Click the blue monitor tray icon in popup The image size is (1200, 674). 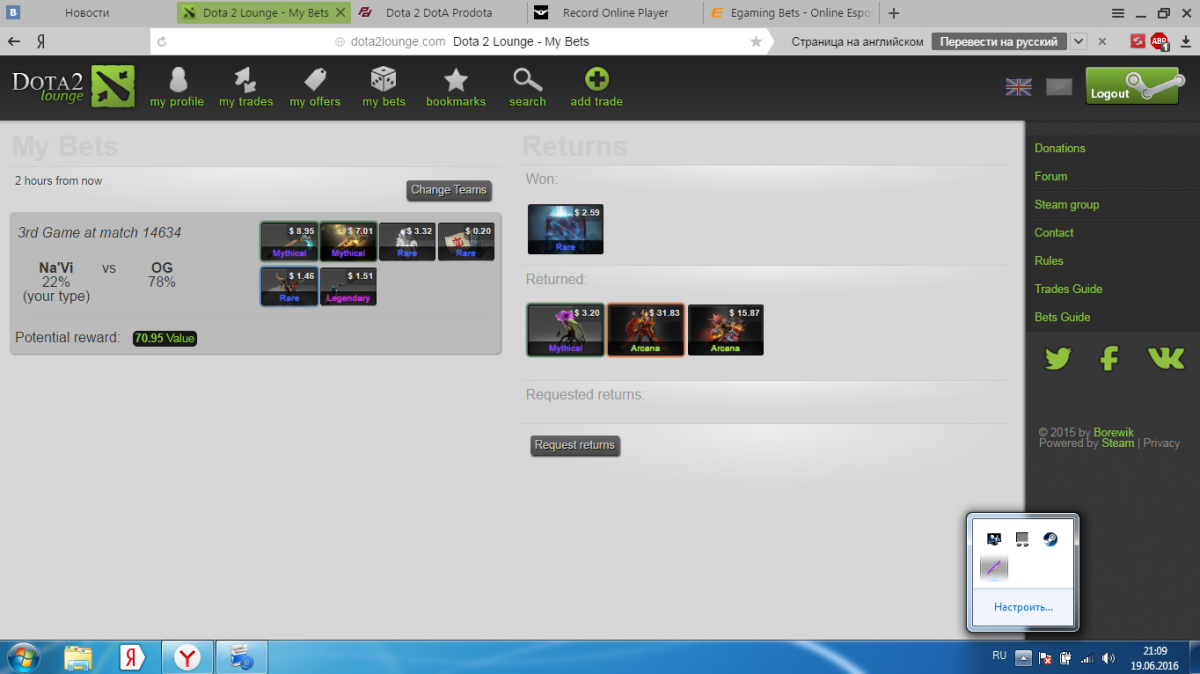point(994,539)
